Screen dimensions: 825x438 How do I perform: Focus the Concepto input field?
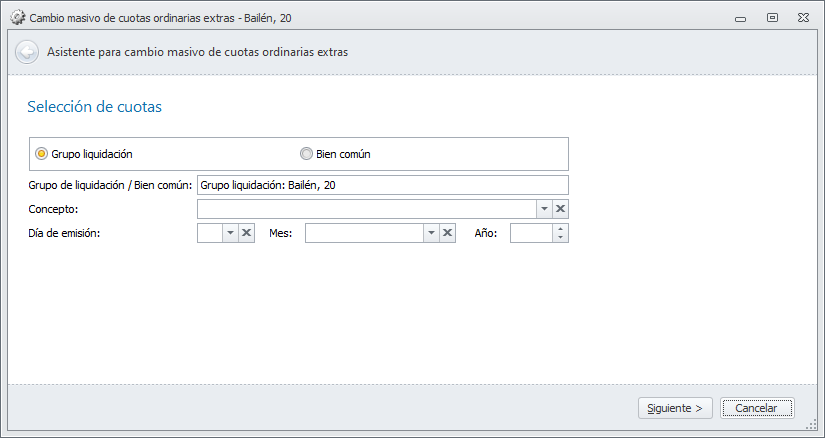pos(366,209)
